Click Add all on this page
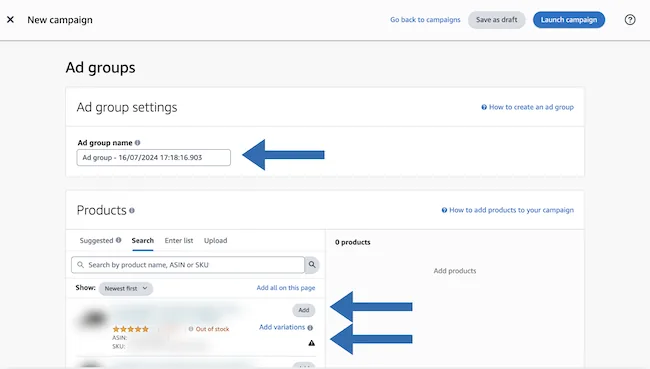Image resolution: width=650 pixels, height=369 pixels. 286,288
